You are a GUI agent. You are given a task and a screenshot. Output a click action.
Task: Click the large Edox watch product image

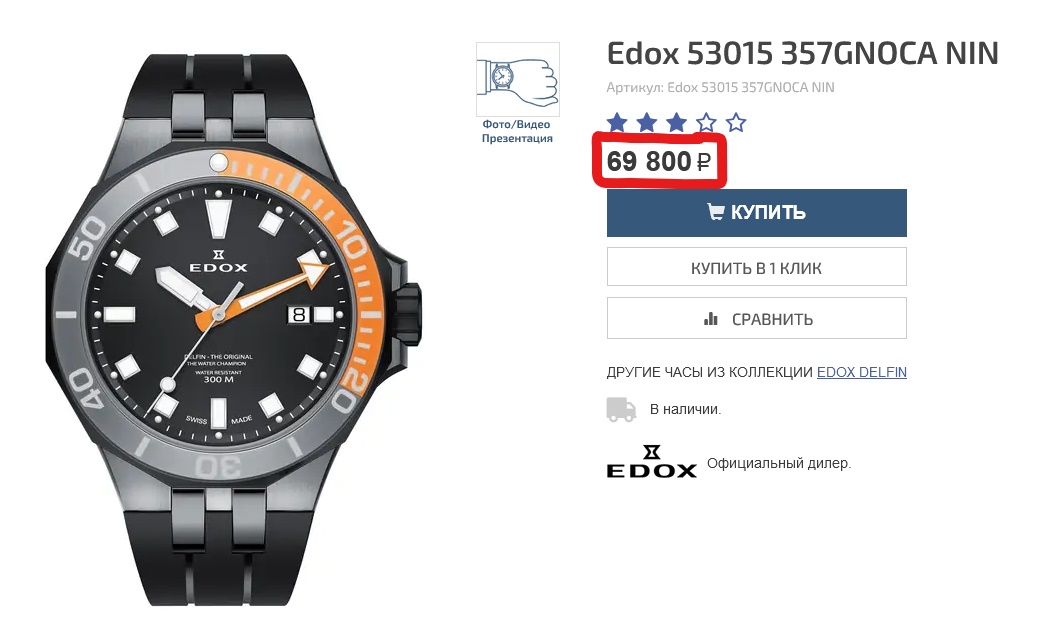234,330
